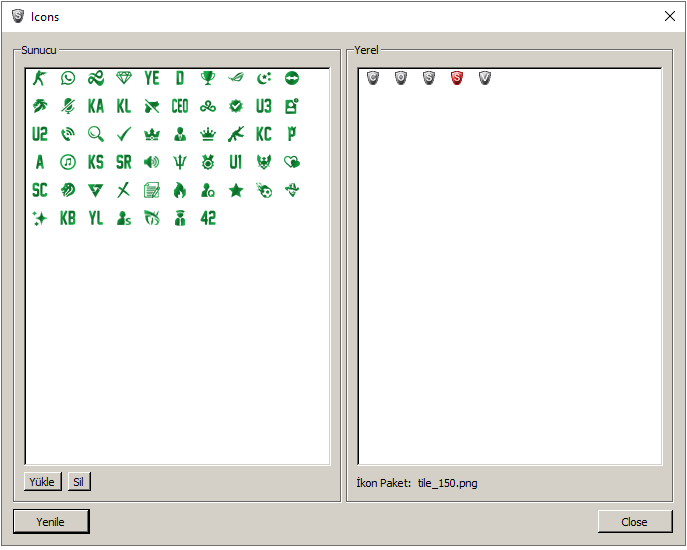The width and height of the screenshot is (687, 550).
Task: Select the solid star icon
Action: pos(236,191)
